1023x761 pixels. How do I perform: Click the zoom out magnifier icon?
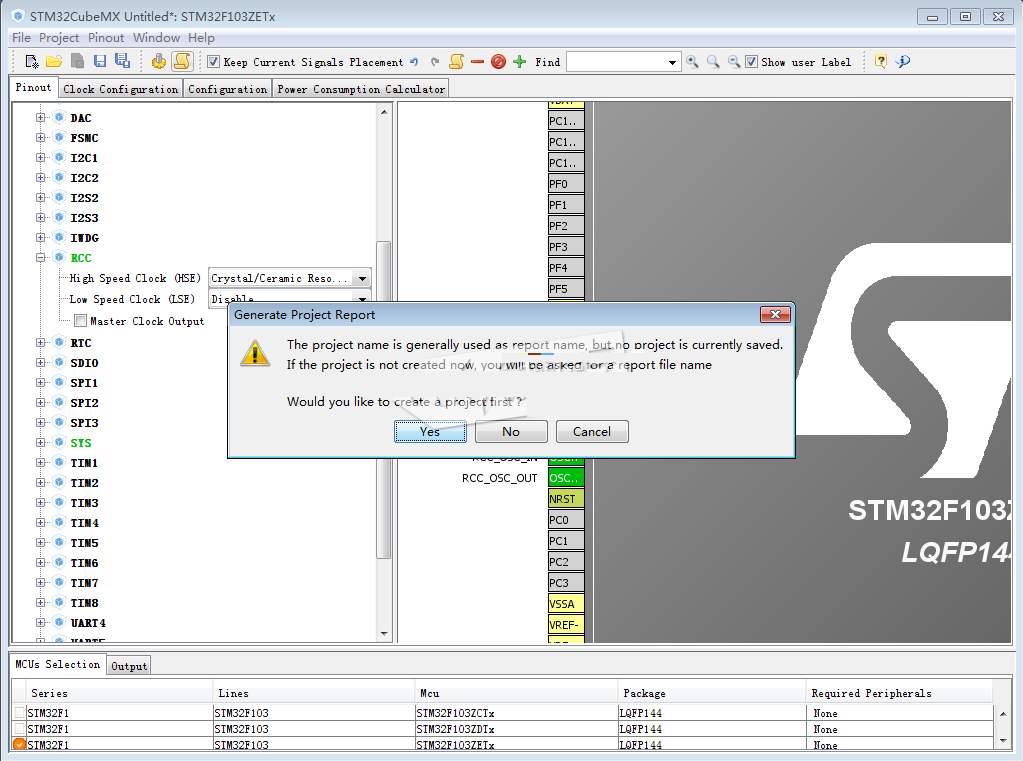[734, 61]
